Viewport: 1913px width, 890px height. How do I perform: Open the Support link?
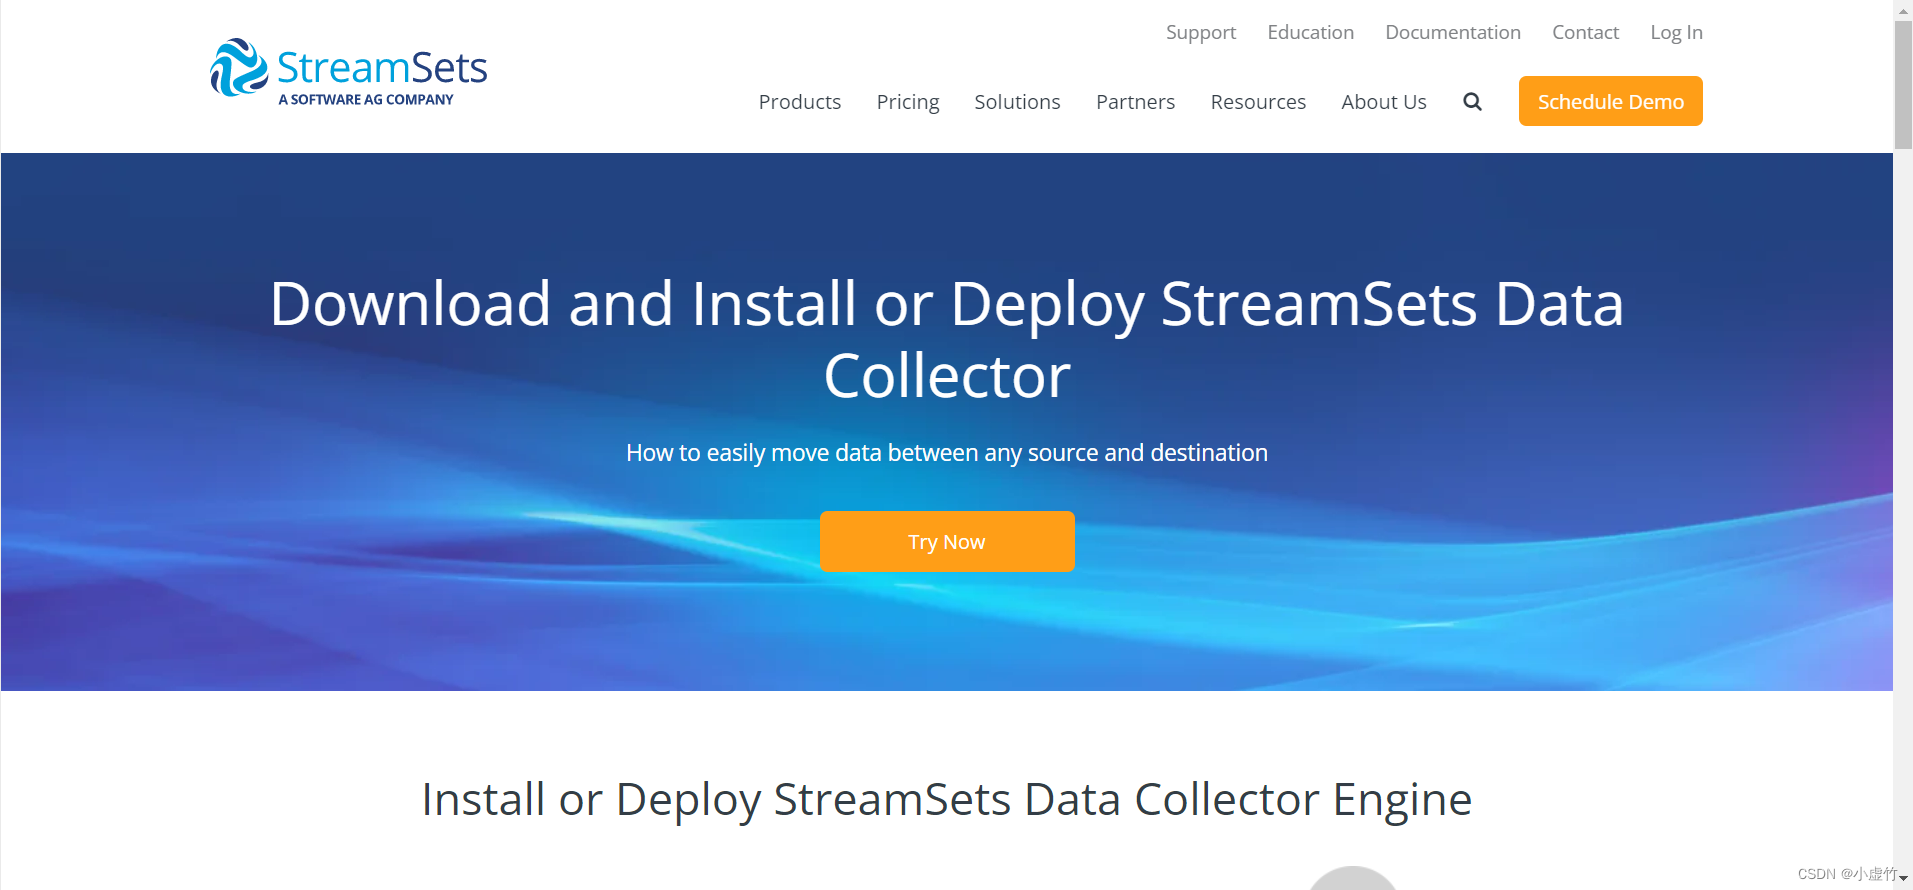click(1200, 32)
